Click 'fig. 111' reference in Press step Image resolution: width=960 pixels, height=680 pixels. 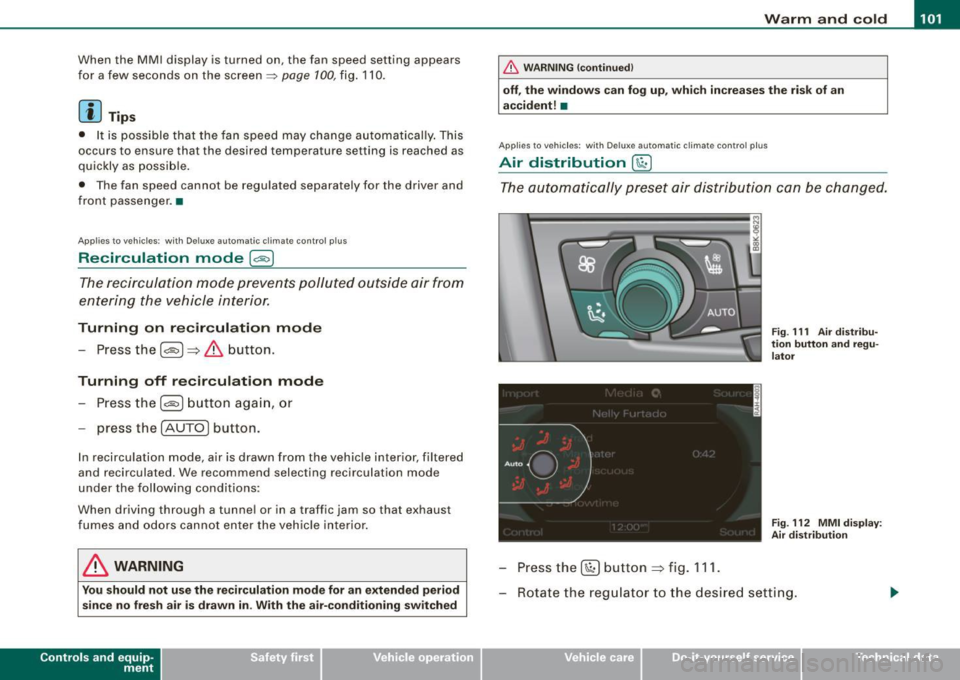pos(694,568)
